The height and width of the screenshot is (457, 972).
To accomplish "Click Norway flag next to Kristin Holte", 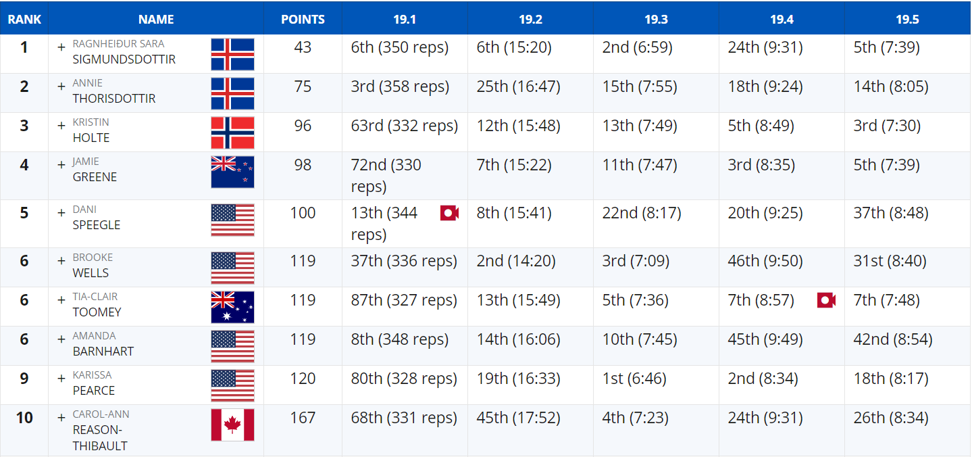I will click(x=232, y=133).
